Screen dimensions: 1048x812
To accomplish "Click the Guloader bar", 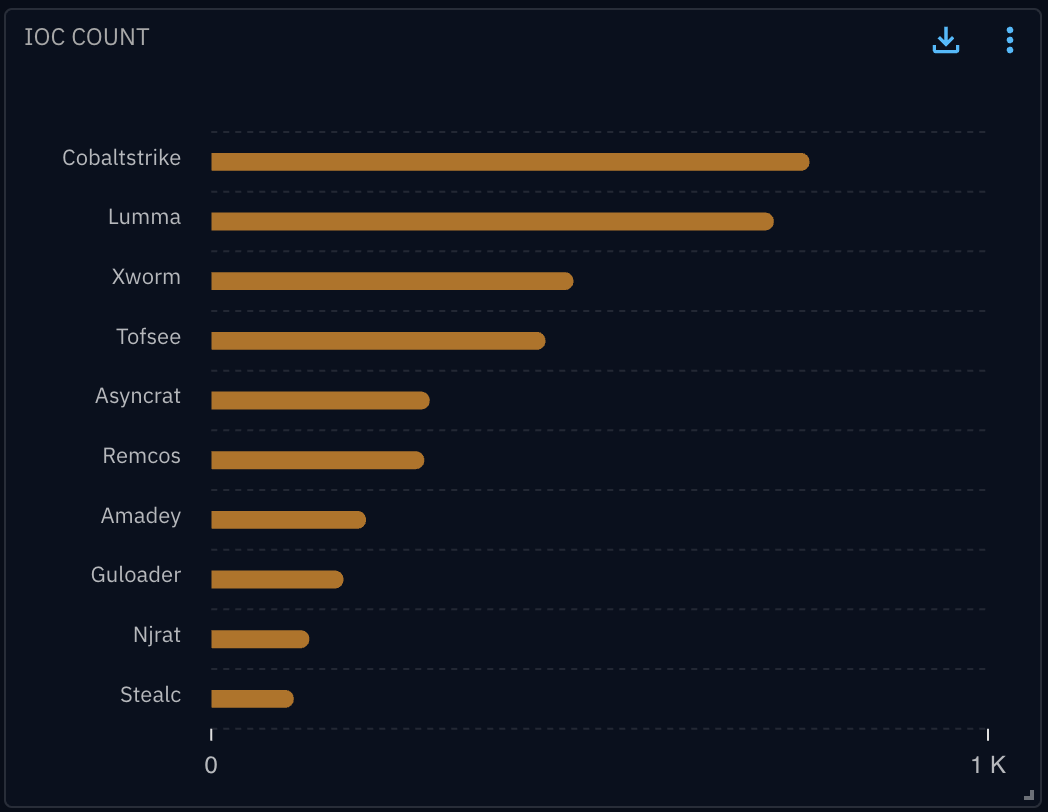I will click(x=277, y=579).
